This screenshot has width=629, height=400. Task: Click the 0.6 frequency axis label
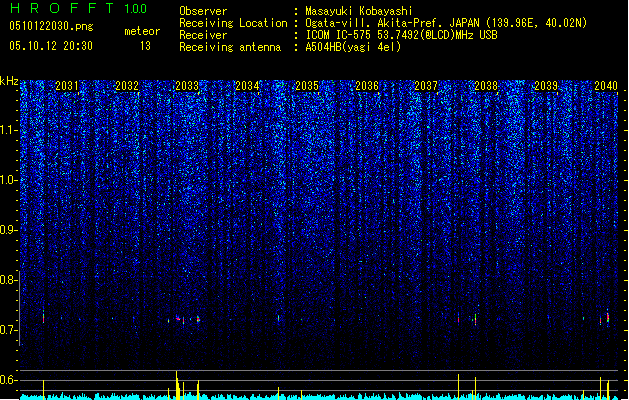(x=9, y=380)
